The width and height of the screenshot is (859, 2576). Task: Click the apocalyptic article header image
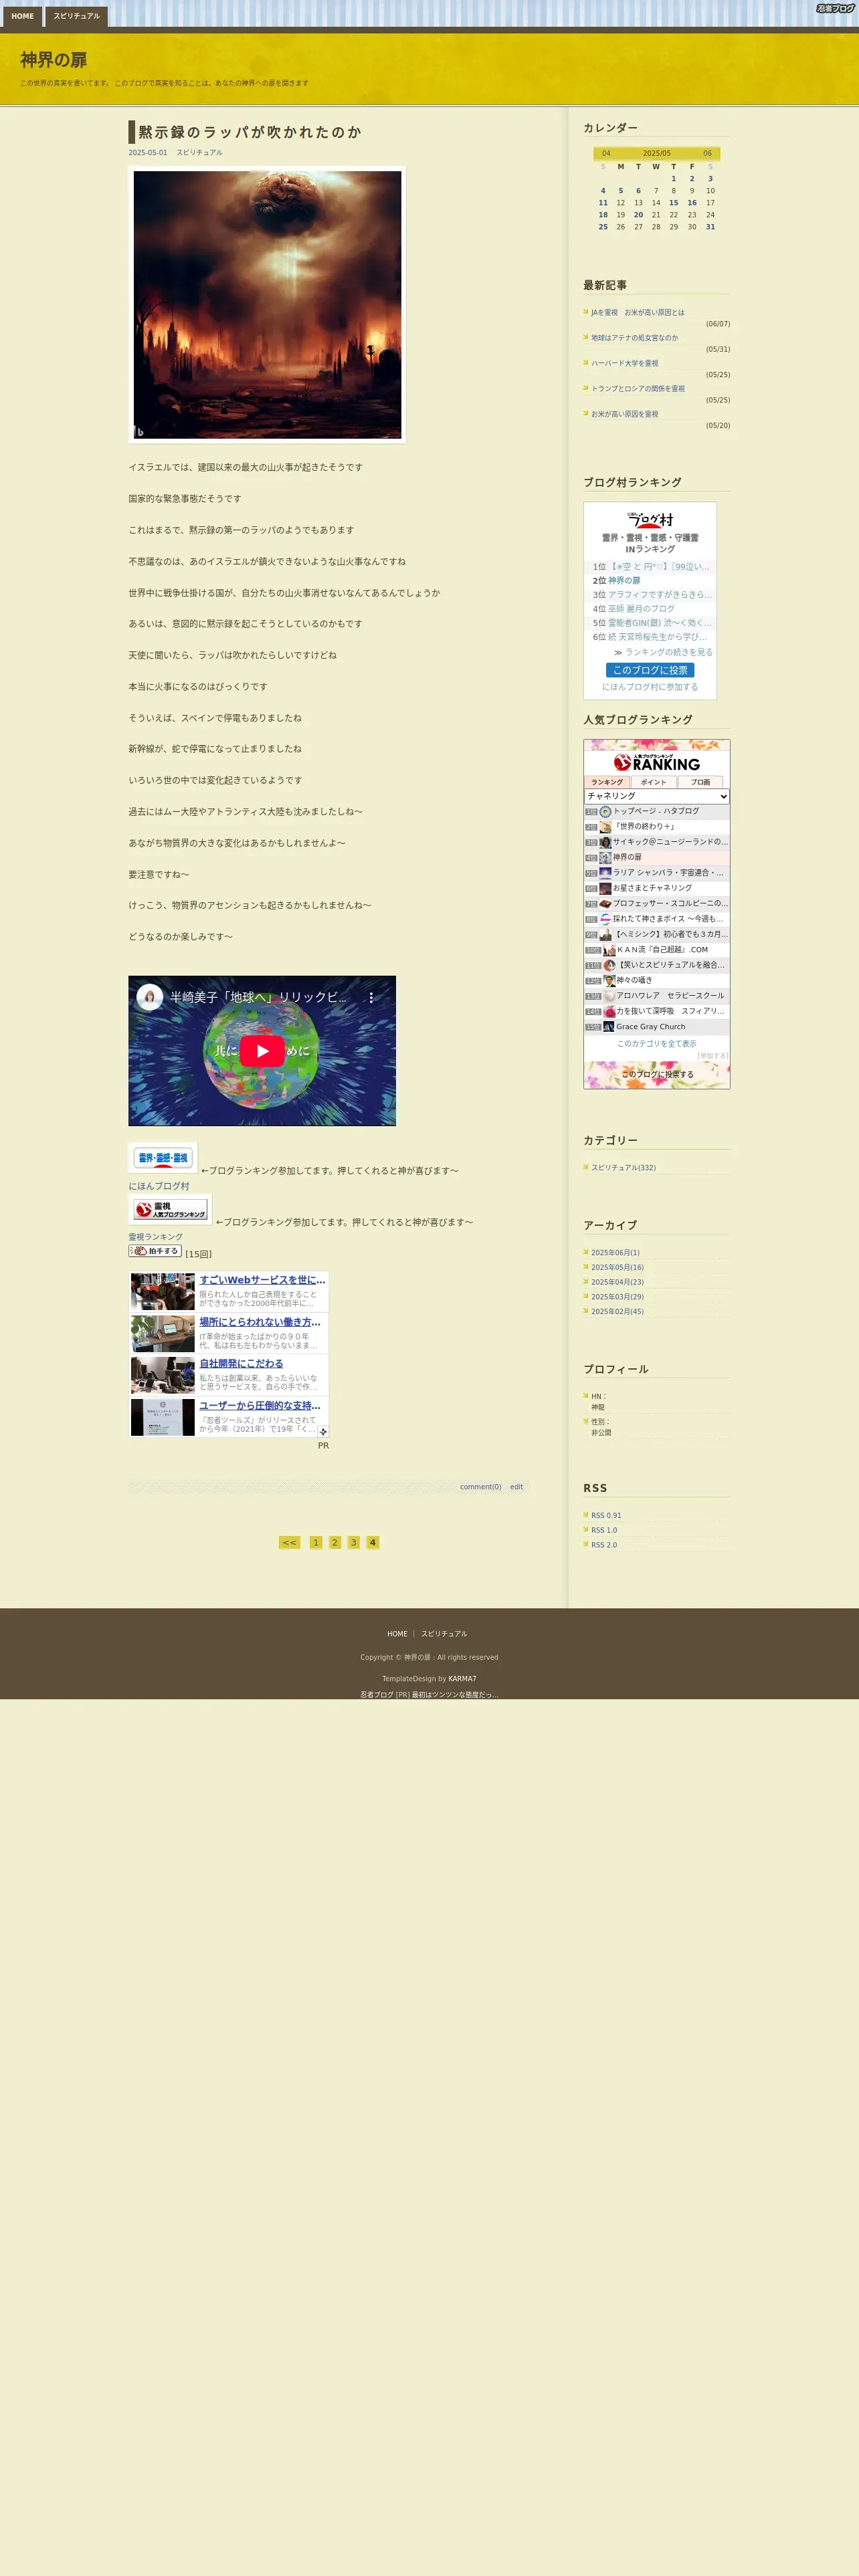(x=267, y=304)
